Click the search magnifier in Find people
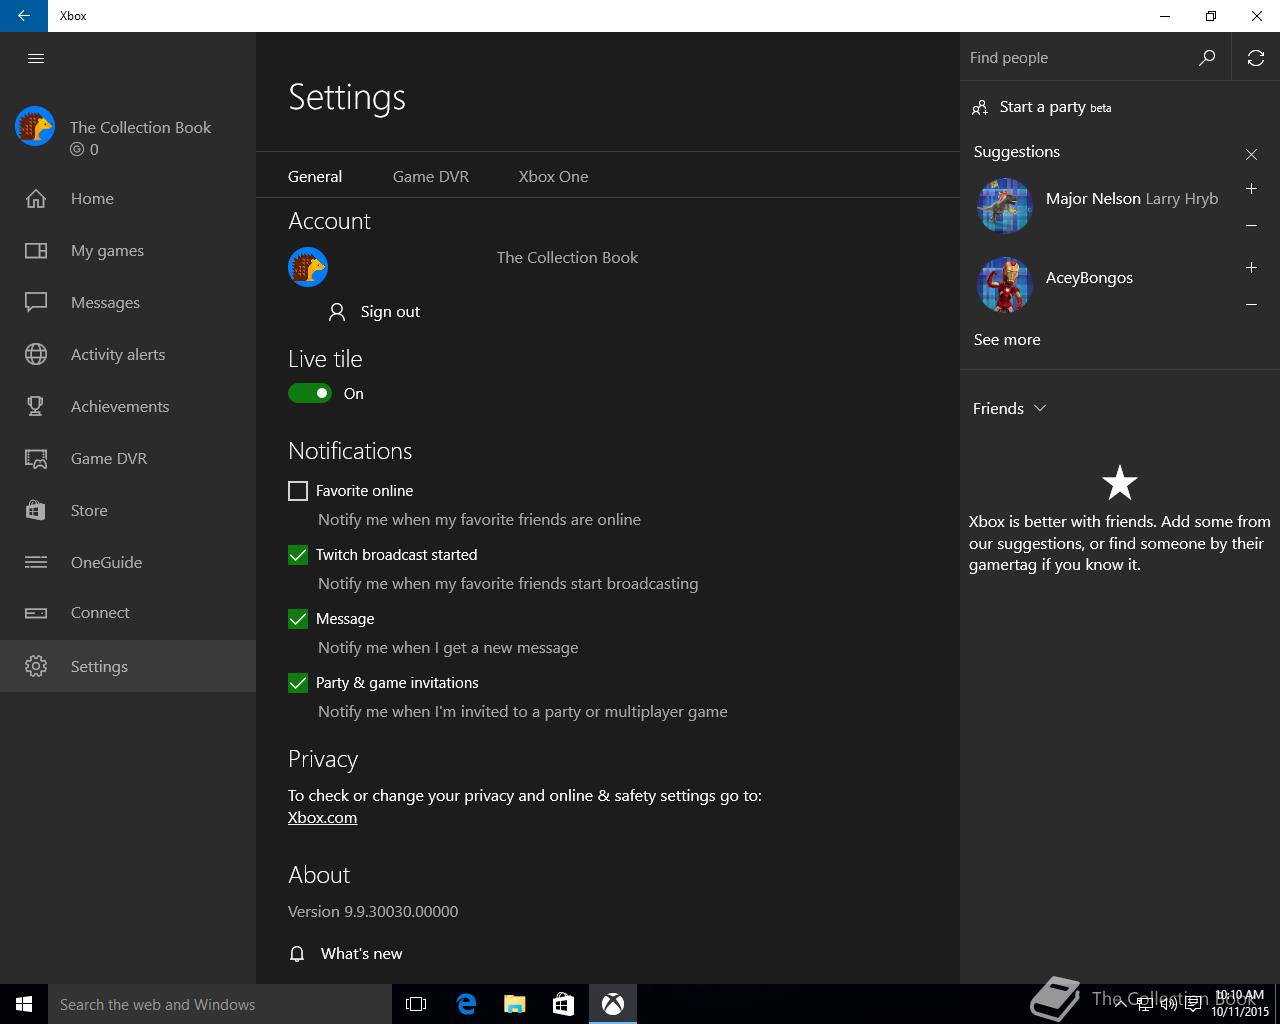This screenshot has height=1024, width=1280. point(1207,58)
